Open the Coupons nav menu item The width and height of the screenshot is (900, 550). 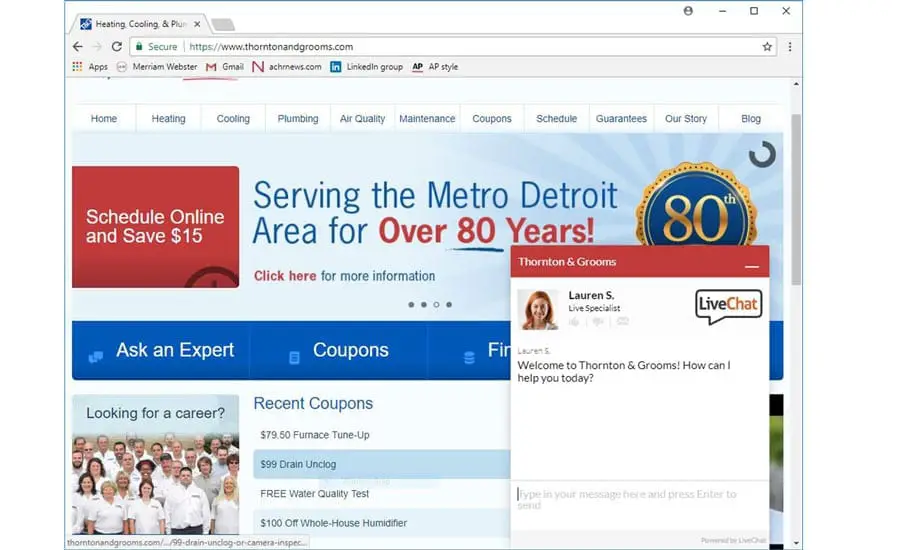[x=492, y=119]
